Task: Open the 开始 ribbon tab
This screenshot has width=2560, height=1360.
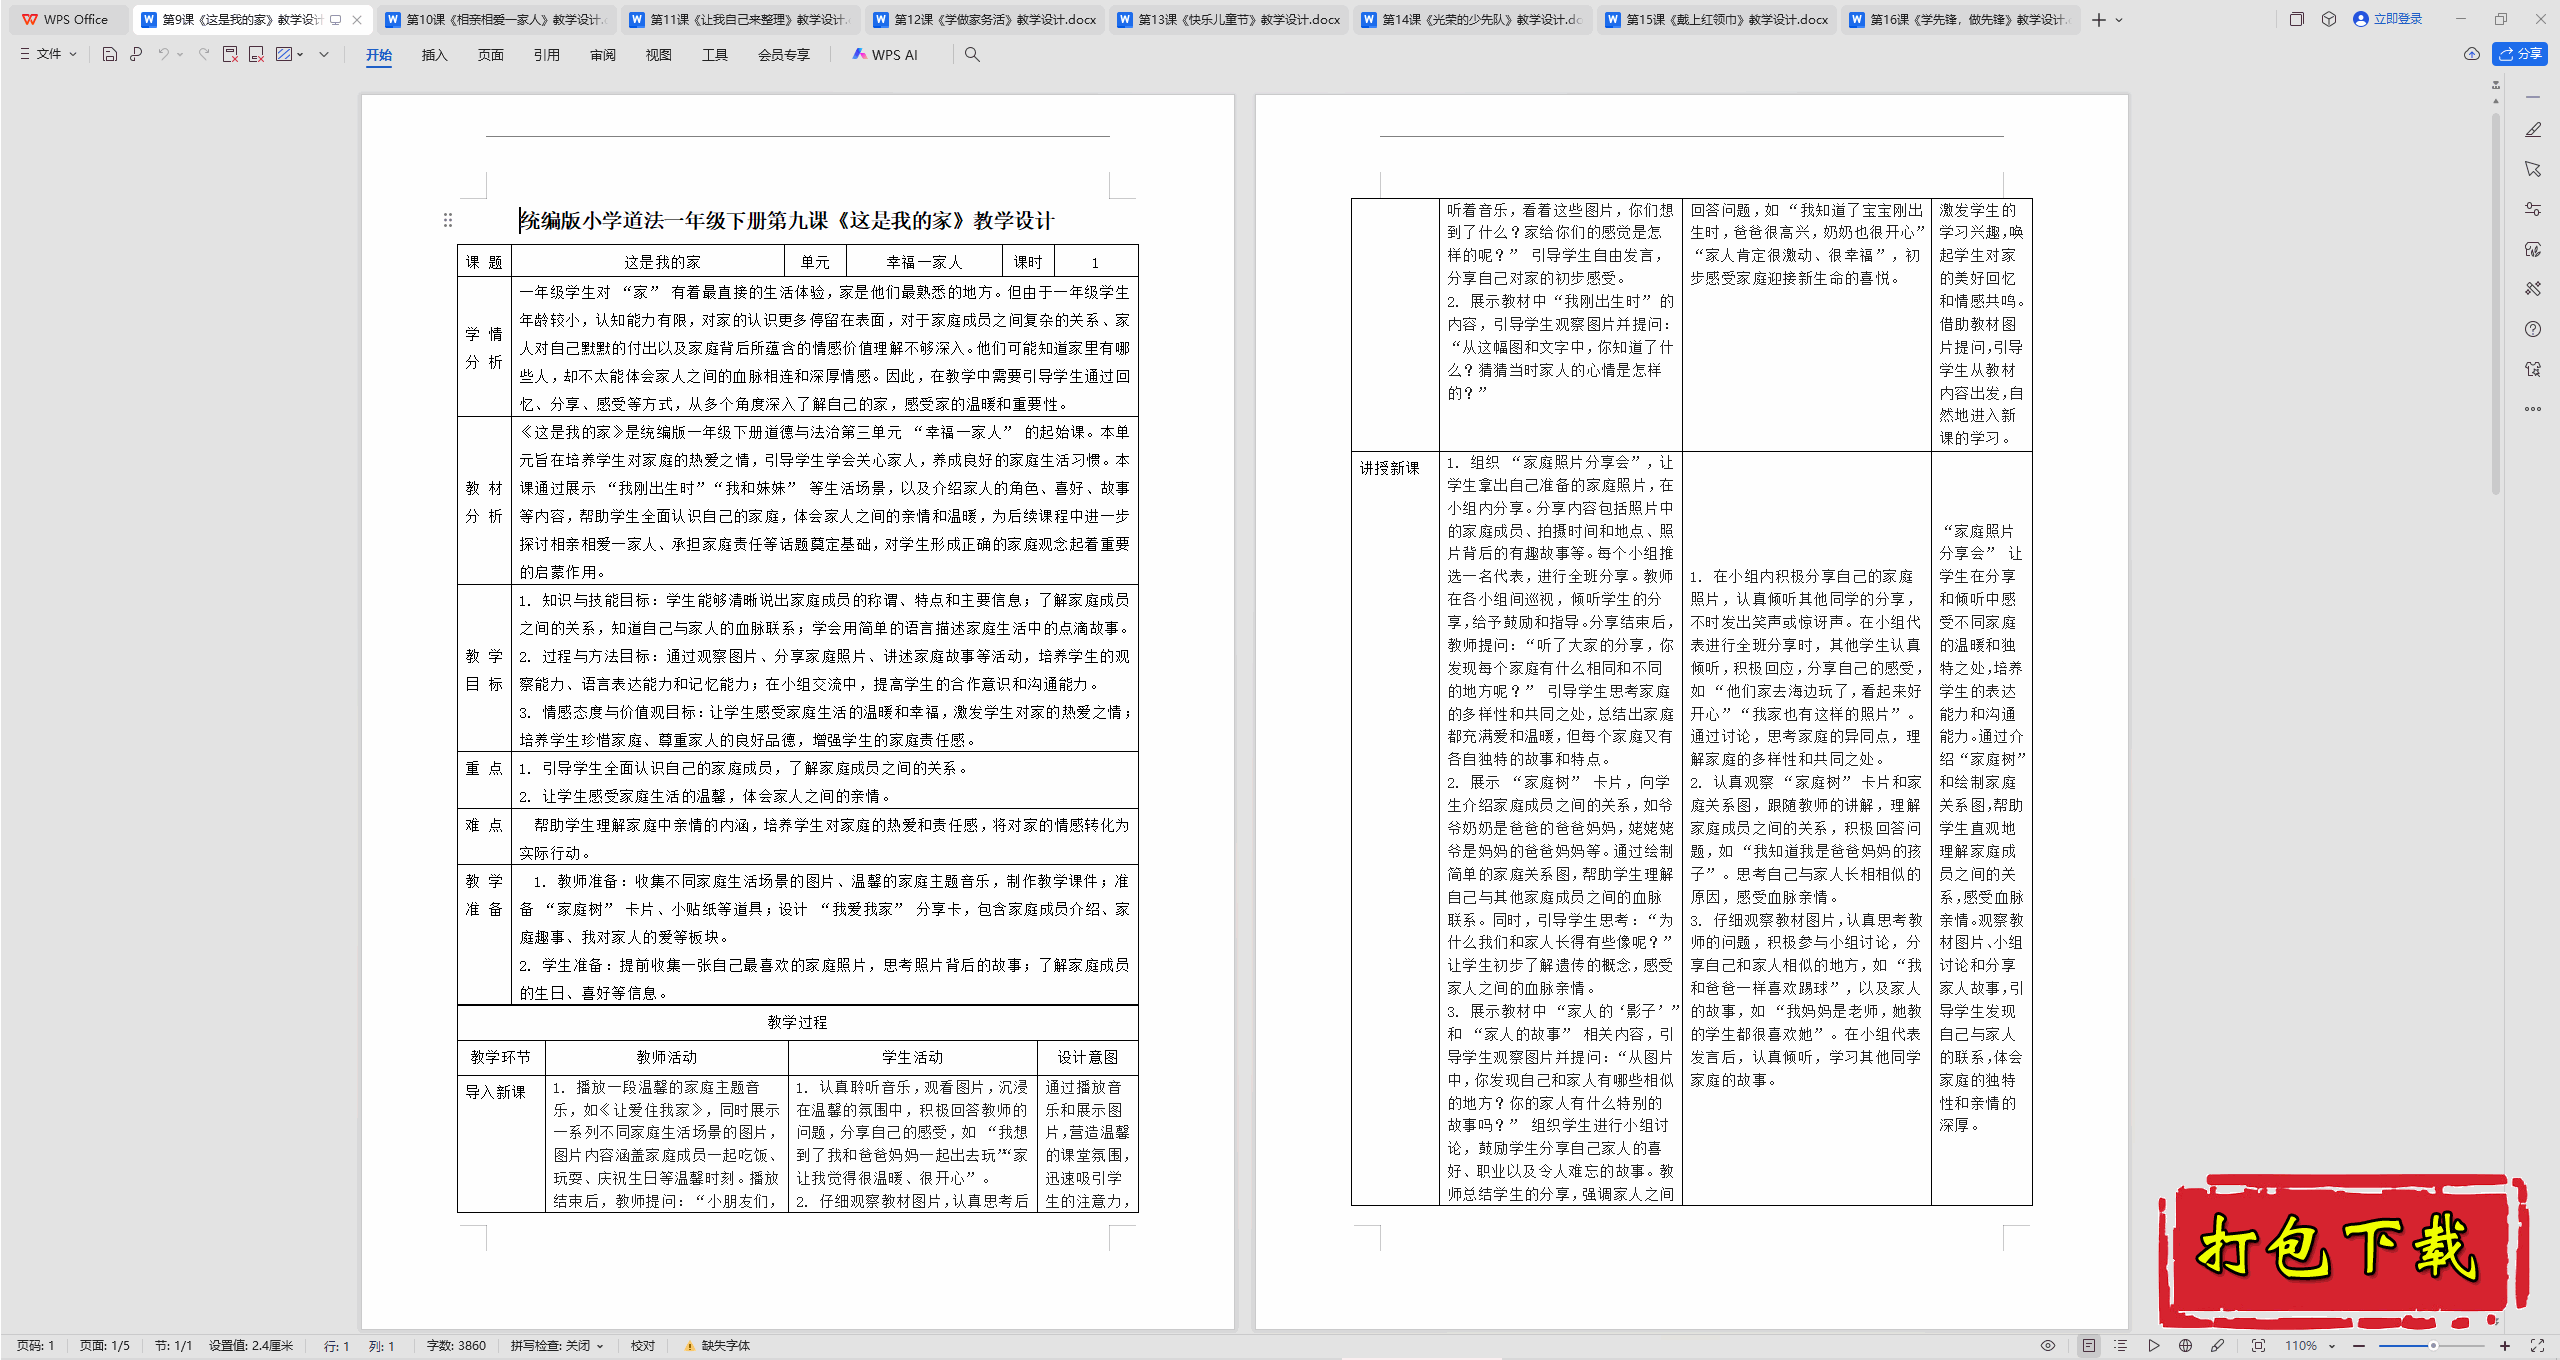Action: click(x=379, y=55)
